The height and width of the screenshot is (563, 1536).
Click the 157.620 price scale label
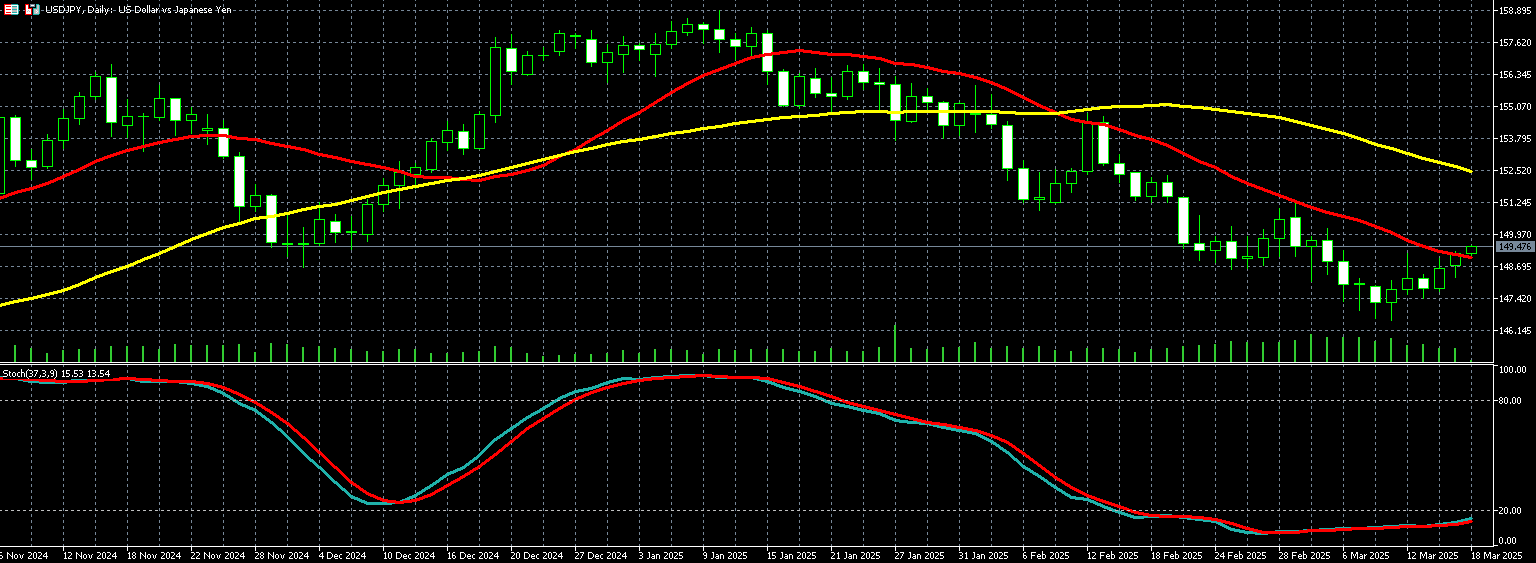[x=1516, y=43]
